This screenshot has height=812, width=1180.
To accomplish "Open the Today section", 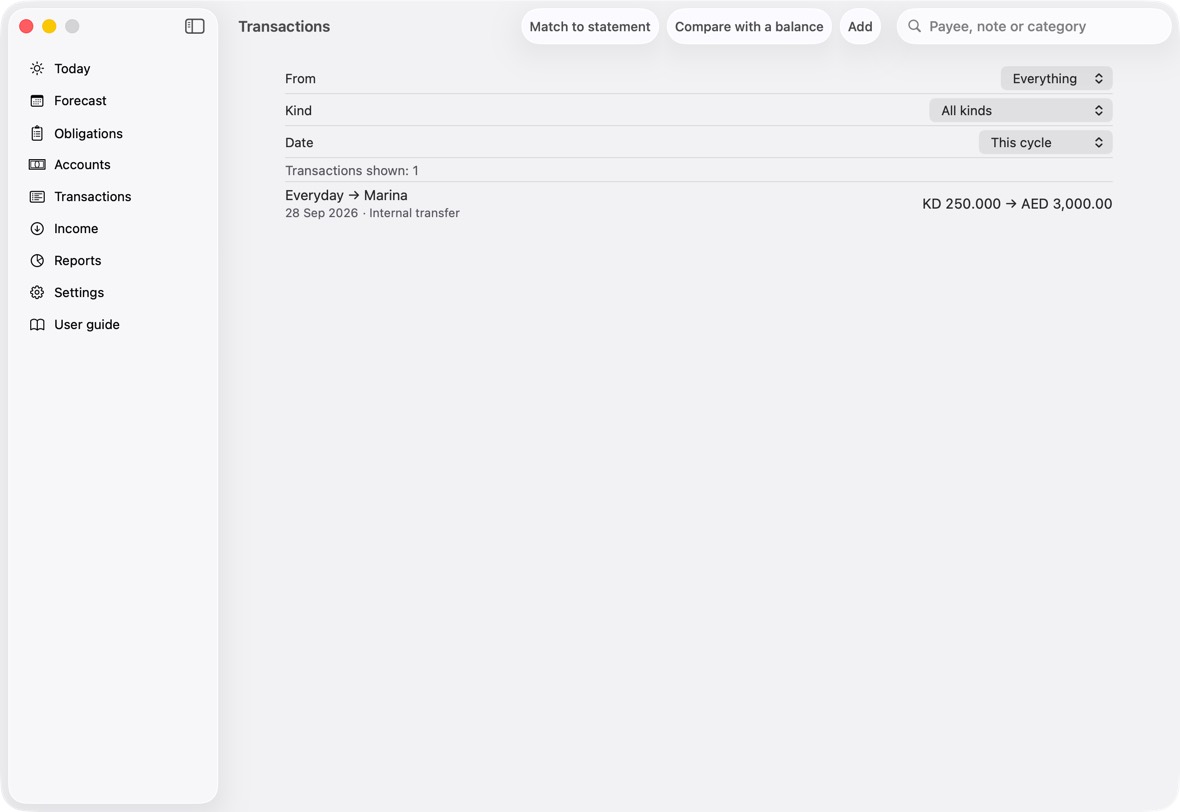I will 72,68.
